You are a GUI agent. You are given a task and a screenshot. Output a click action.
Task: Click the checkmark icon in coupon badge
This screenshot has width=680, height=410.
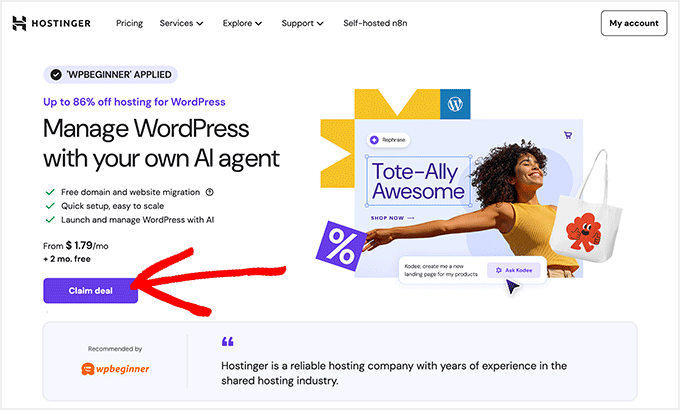tap(56, 75)
